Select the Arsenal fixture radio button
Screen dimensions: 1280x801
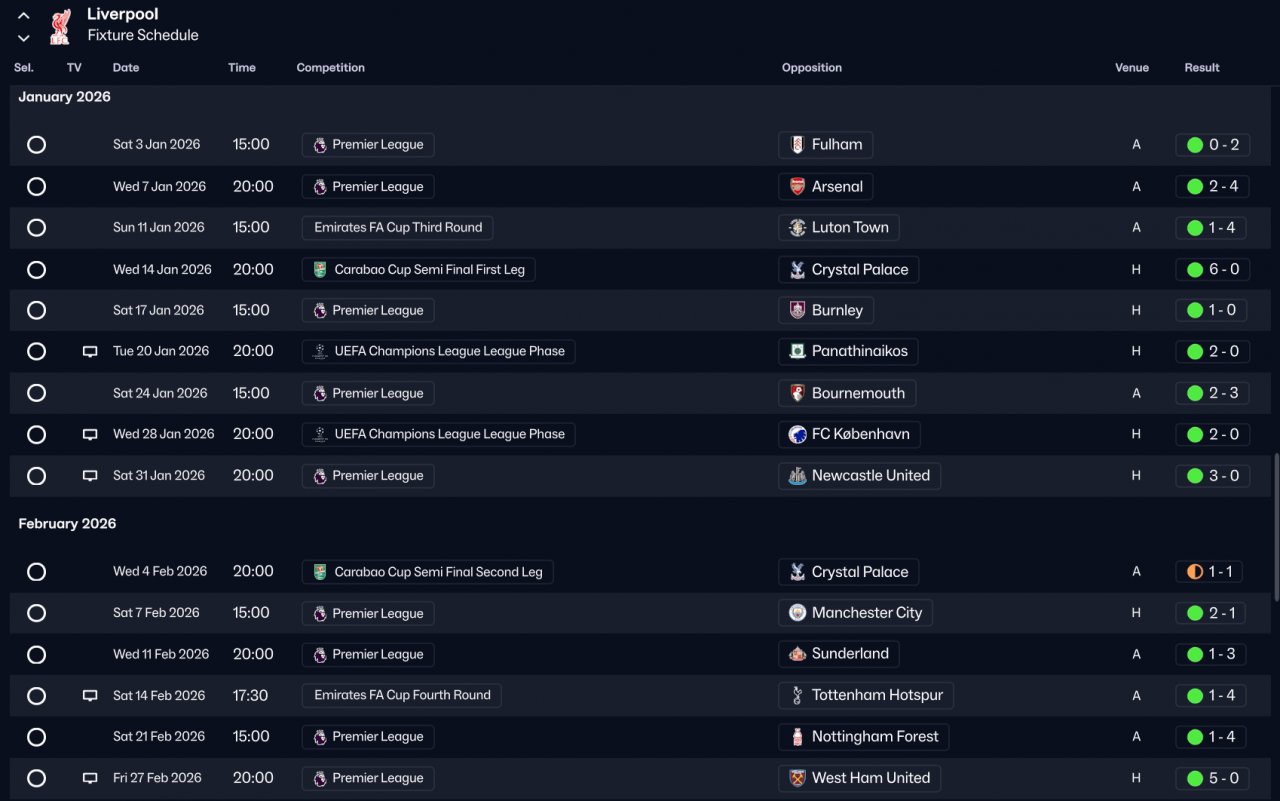click(x=36, y=187)
